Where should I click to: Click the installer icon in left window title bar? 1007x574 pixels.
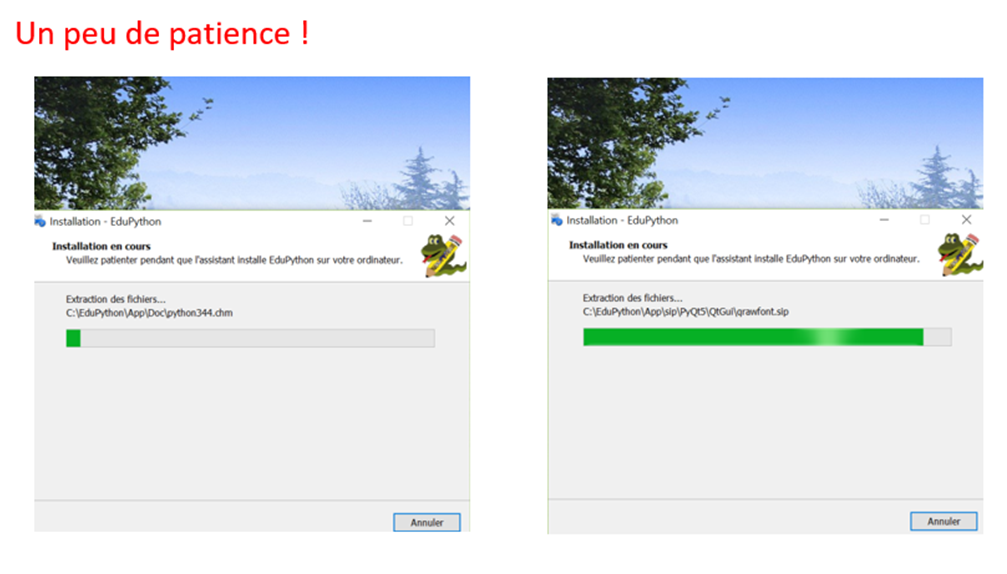40,221
